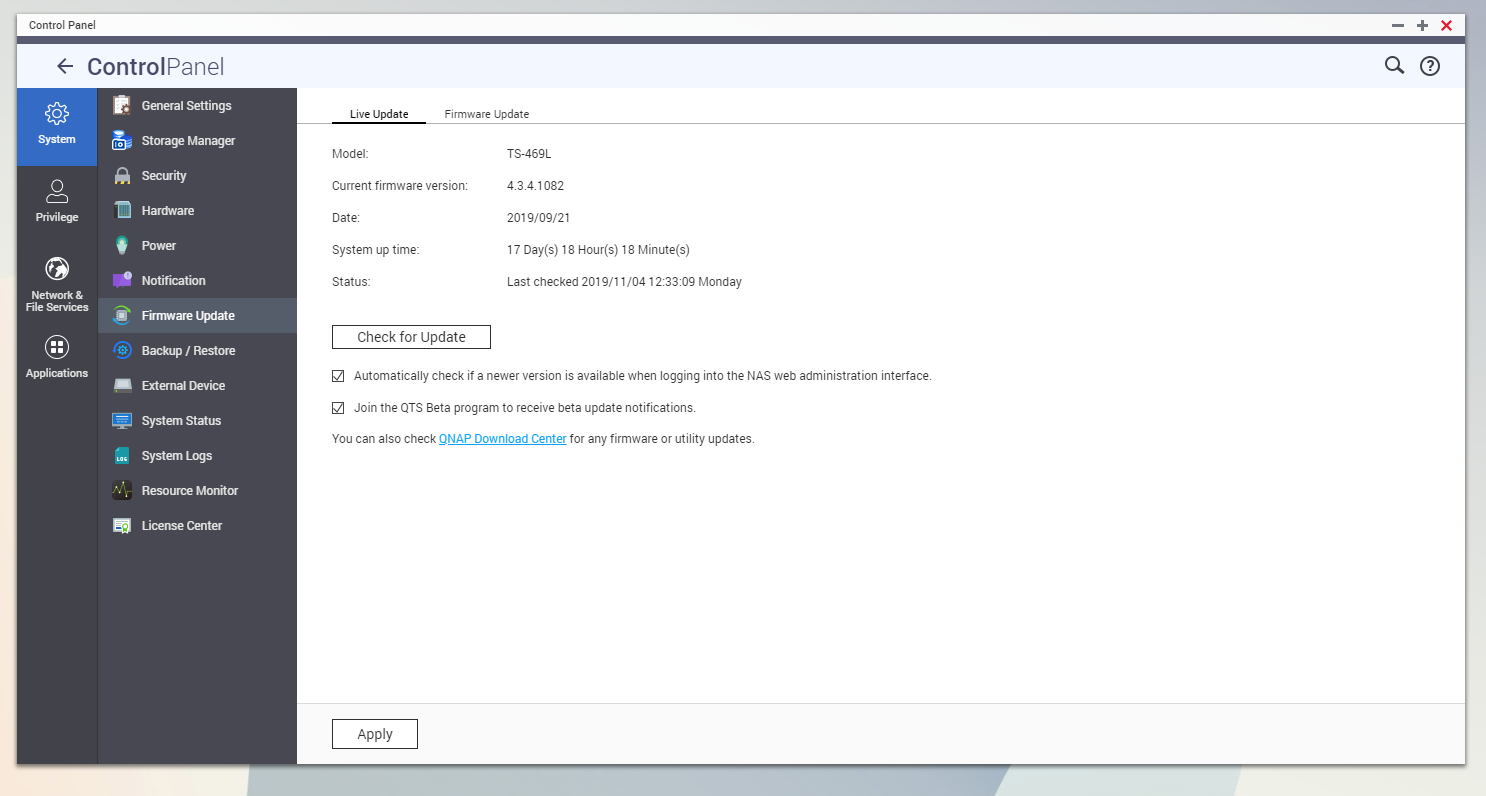Click the date value 2019/09/21
Screen dimensions: 1486x796
tap(538, 218)
